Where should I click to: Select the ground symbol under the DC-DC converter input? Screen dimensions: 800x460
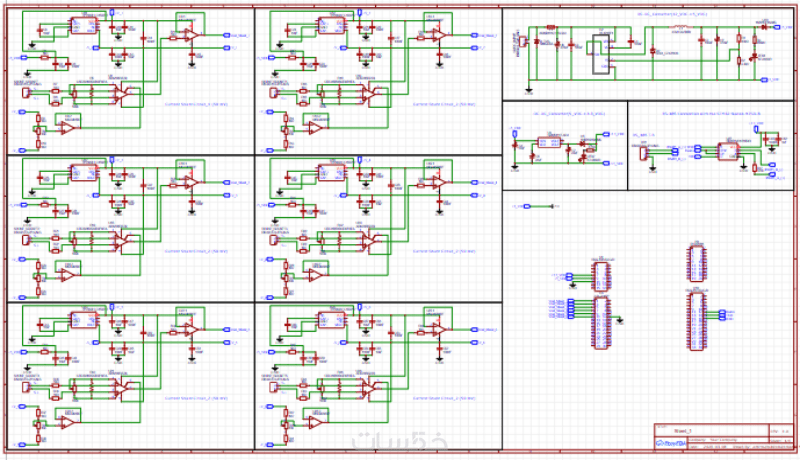(x=529, y=91)
